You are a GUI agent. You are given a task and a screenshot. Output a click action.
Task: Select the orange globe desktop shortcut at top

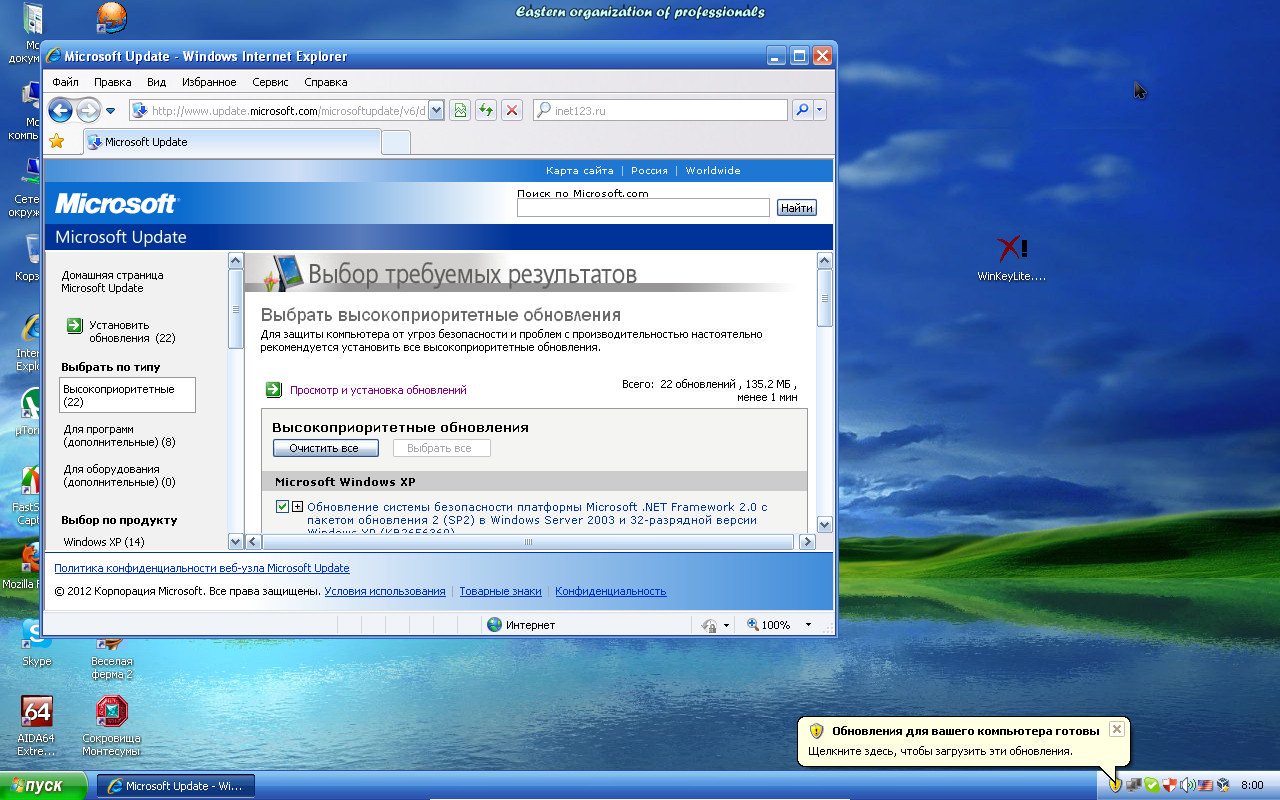[111, 17]
